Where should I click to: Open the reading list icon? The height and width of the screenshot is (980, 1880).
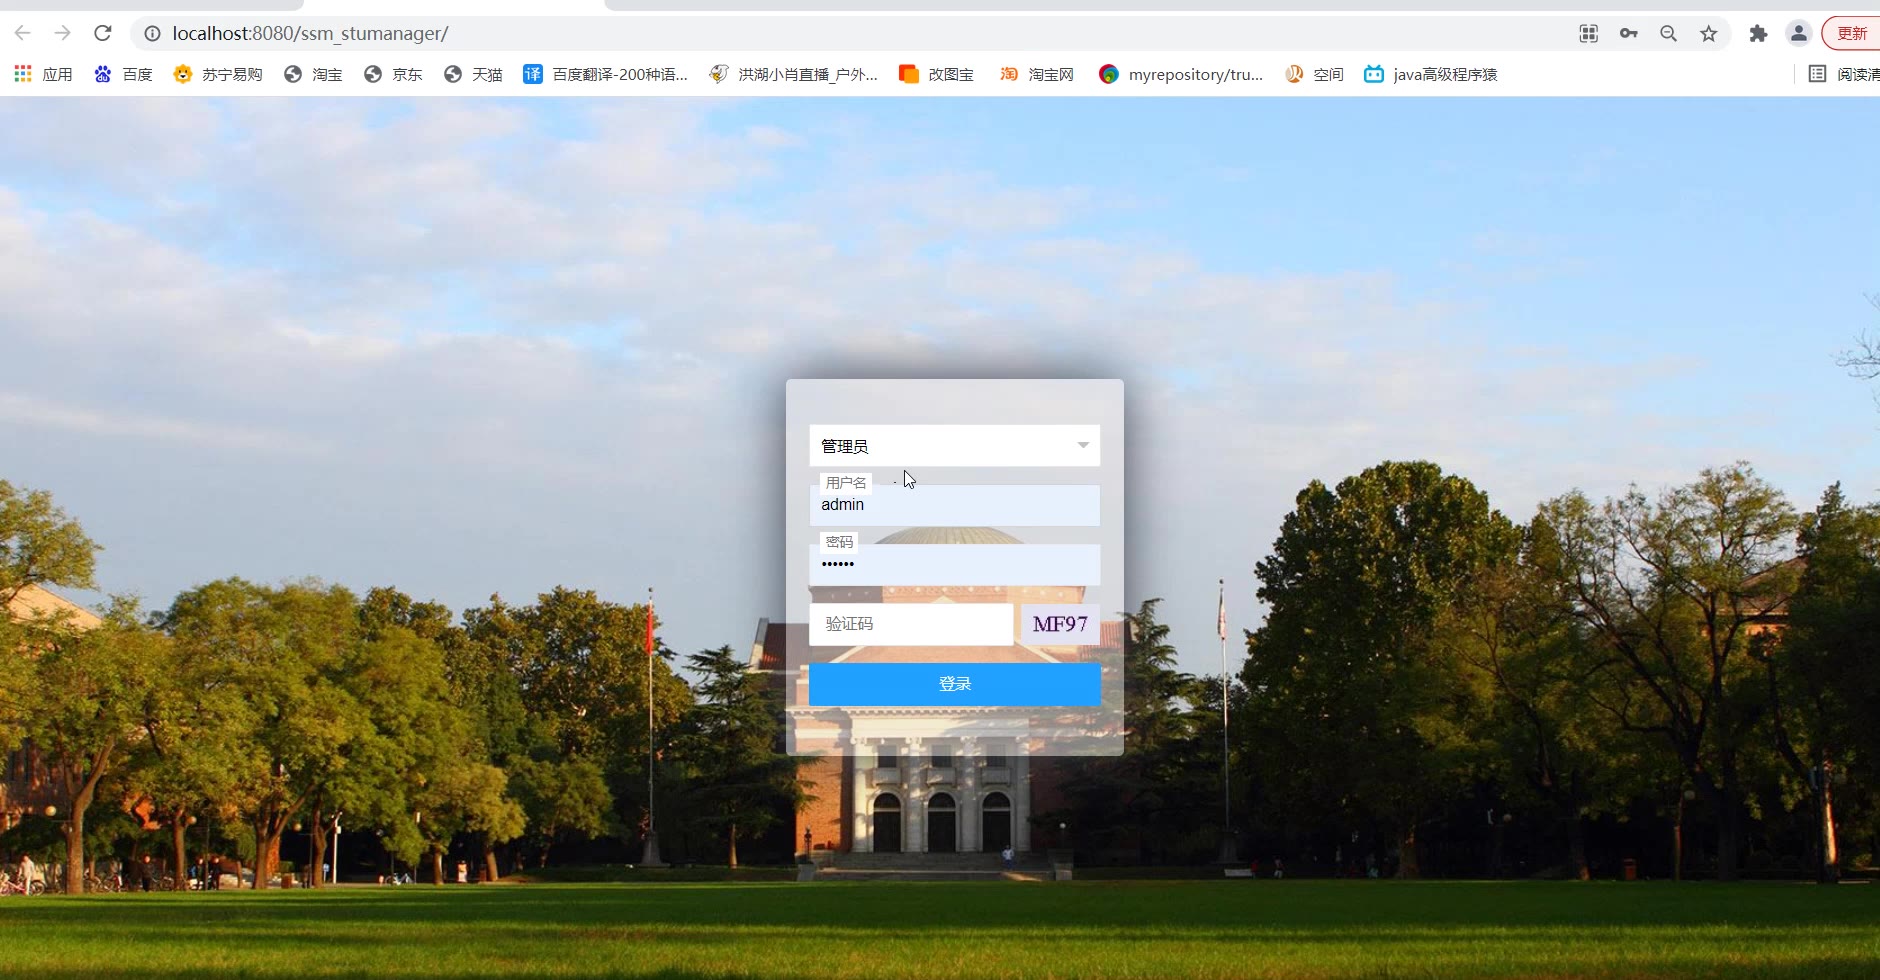(1818, 74)
